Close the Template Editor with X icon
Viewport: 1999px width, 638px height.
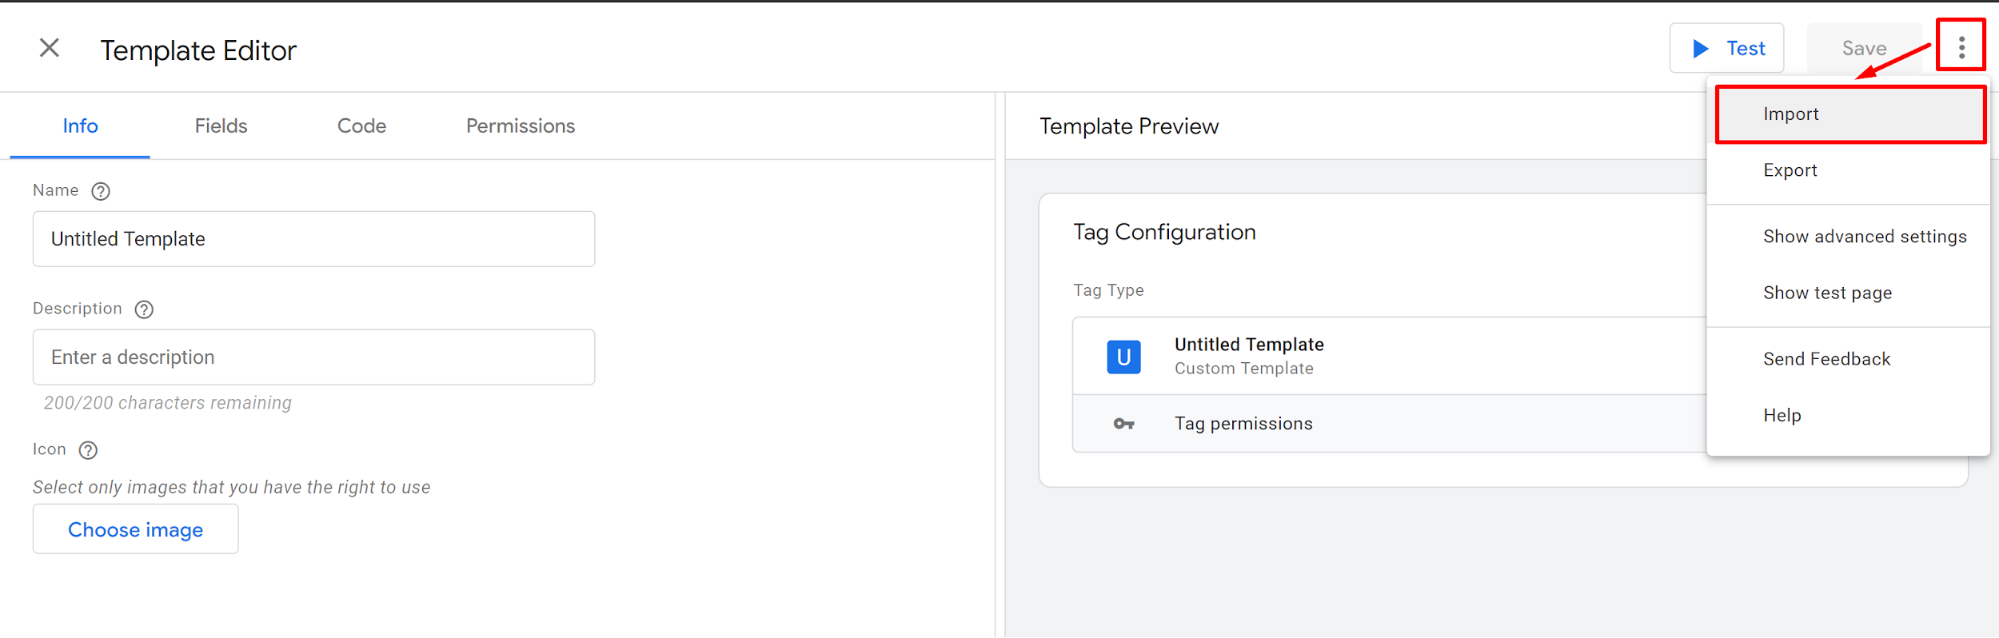click(49, 48)
